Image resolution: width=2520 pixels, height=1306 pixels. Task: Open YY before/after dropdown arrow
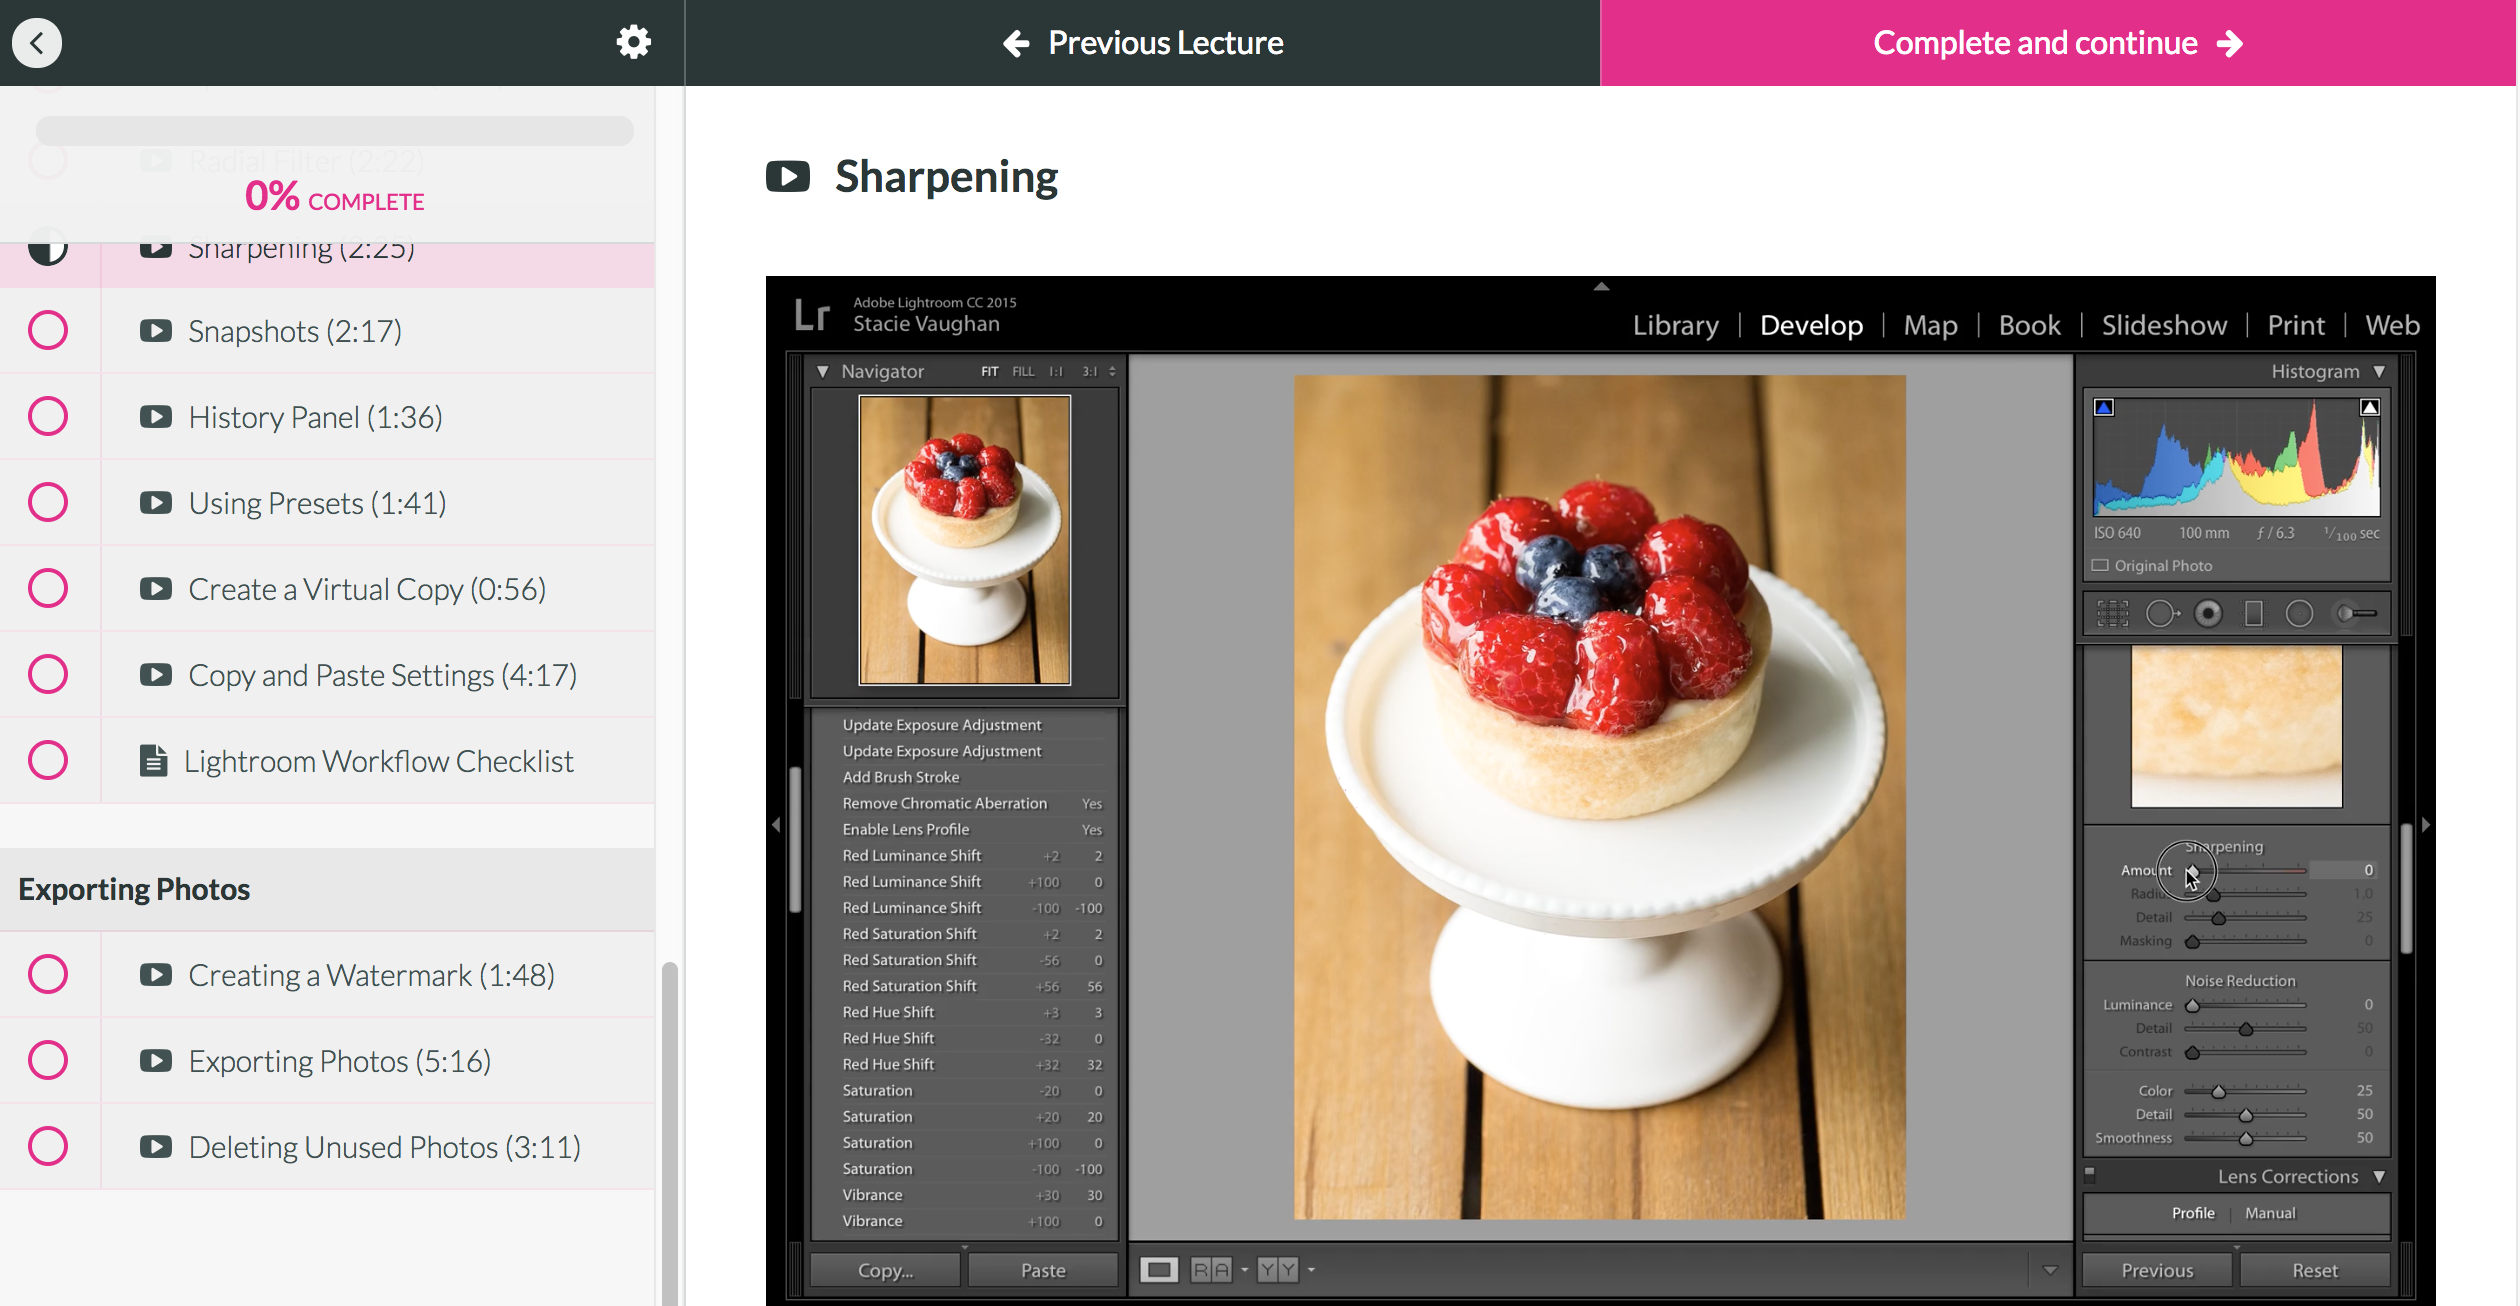coord(1311,1270)
